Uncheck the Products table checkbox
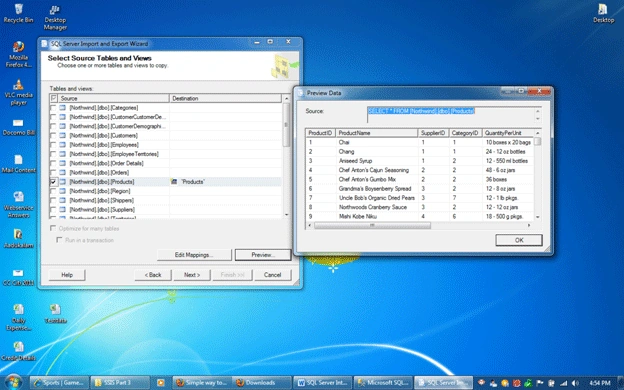 click(x=53, y=181)
